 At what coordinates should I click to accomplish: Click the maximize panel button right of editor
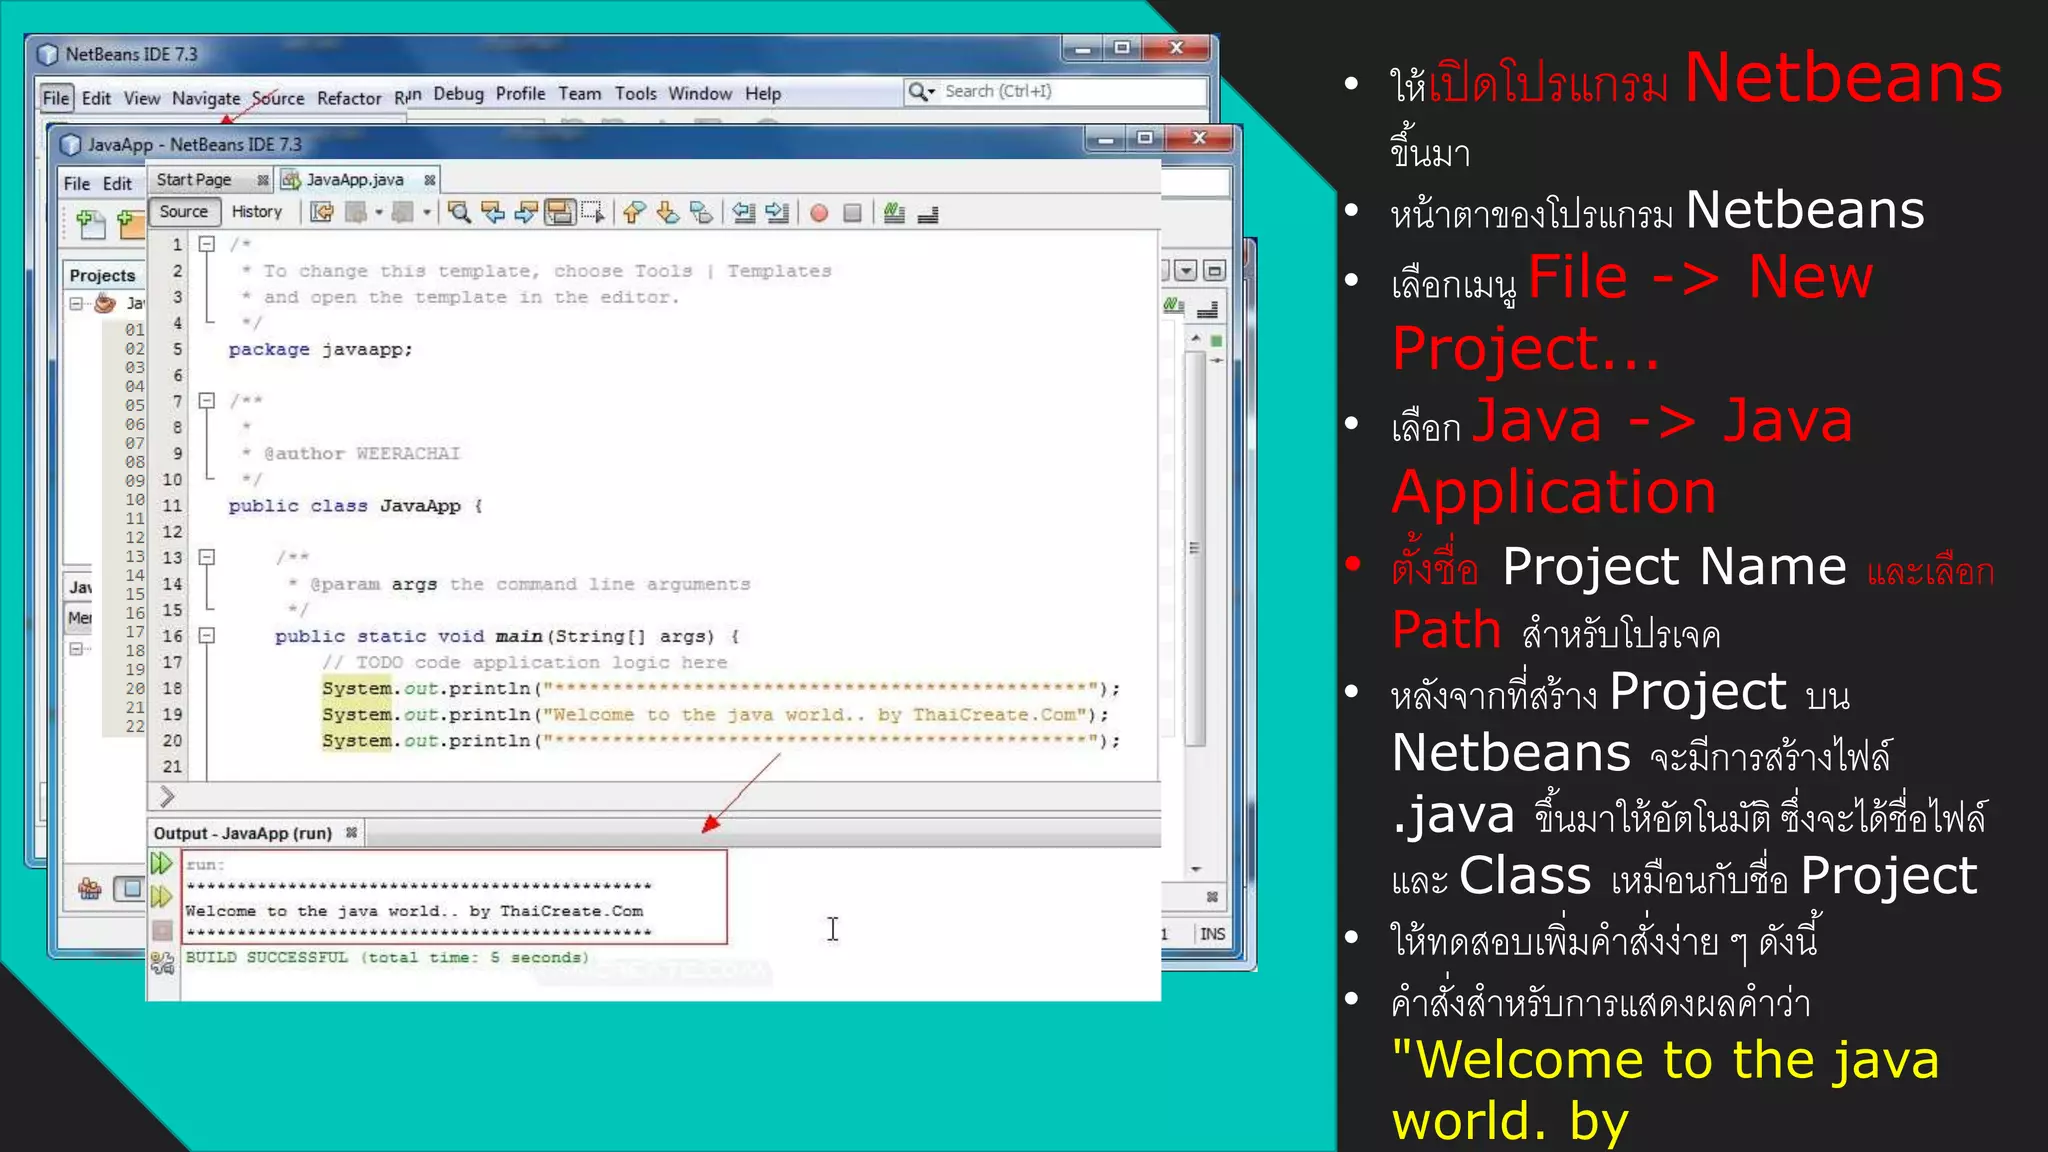click(x=1214, y=271)
